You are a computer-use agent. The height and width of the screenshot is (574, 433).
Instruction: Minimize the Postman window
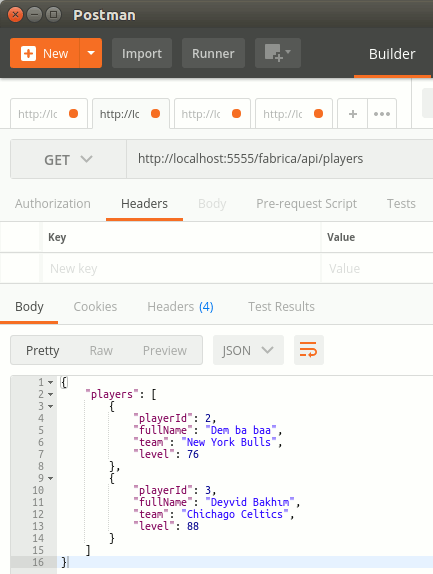click(x=34, y=15)
